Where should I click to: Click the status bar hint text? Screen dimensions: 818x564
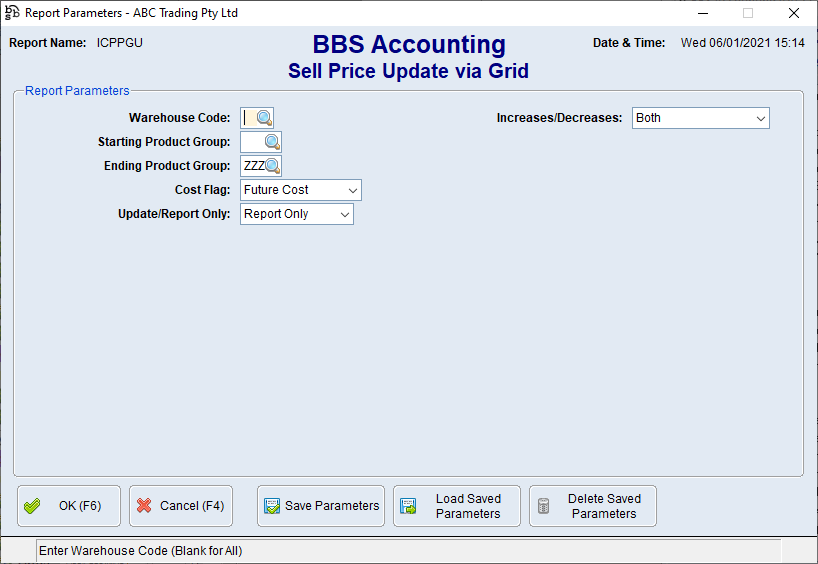141,551
